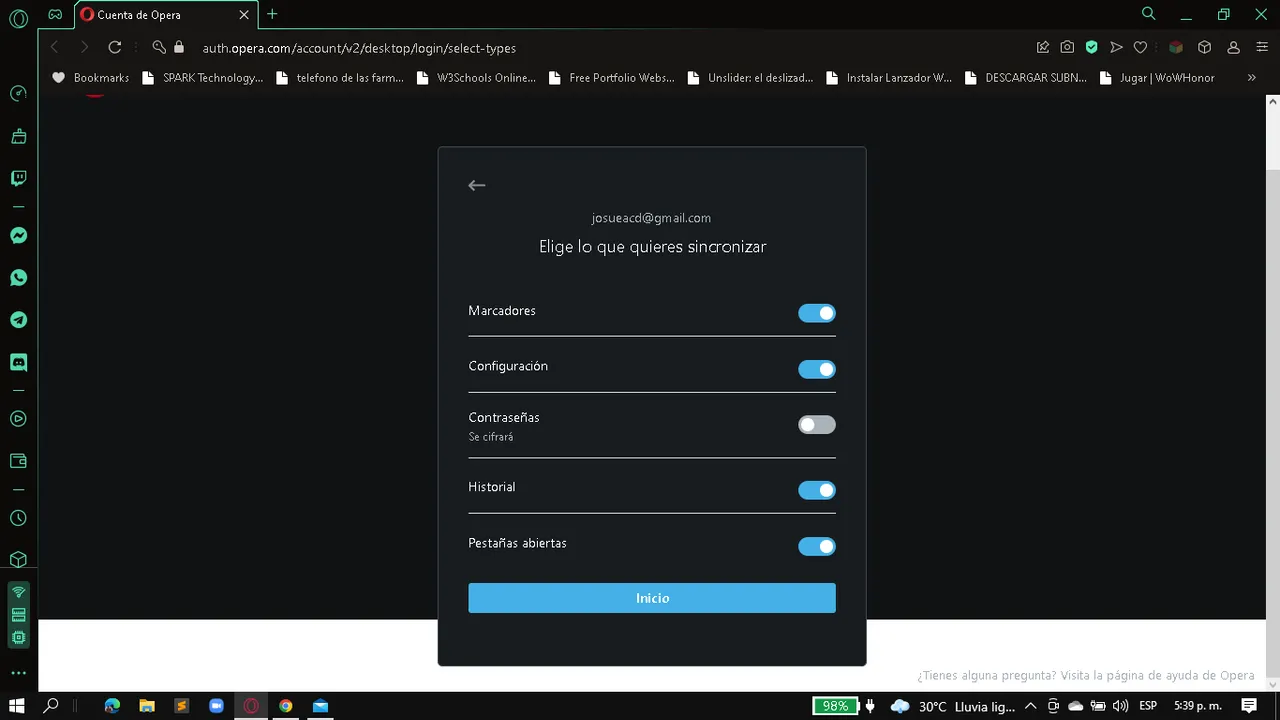Toggle RAM limiter icon in sidebar

[x=18, y=615]
